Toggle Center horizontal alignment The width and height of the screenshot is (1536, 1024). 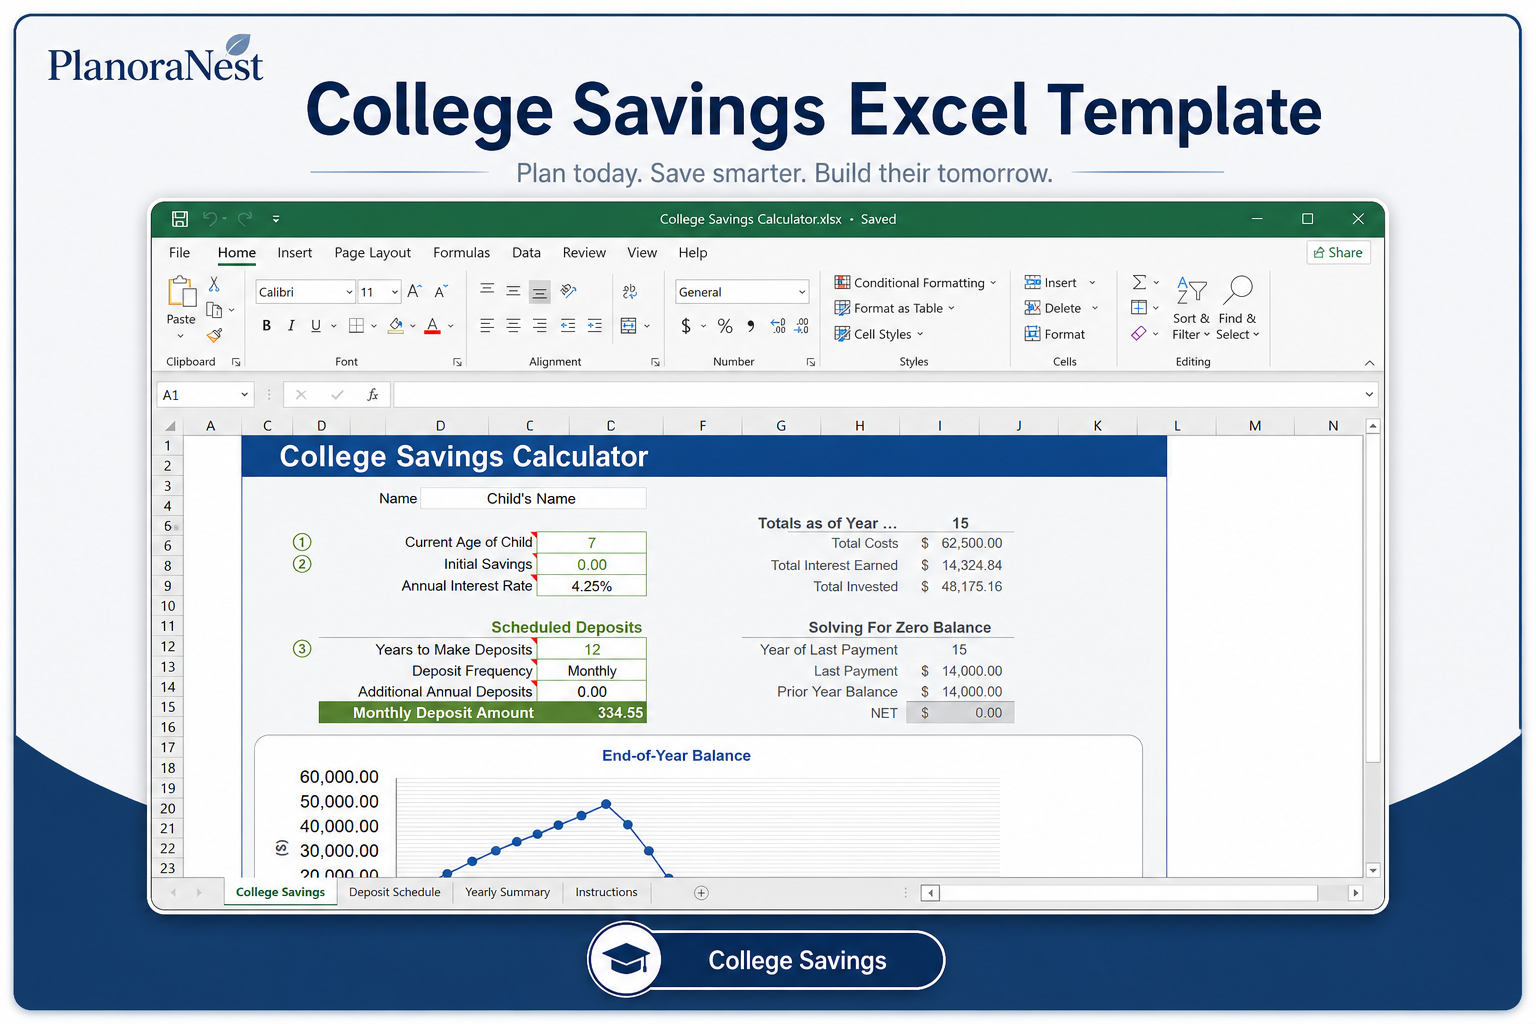(513, 325)
